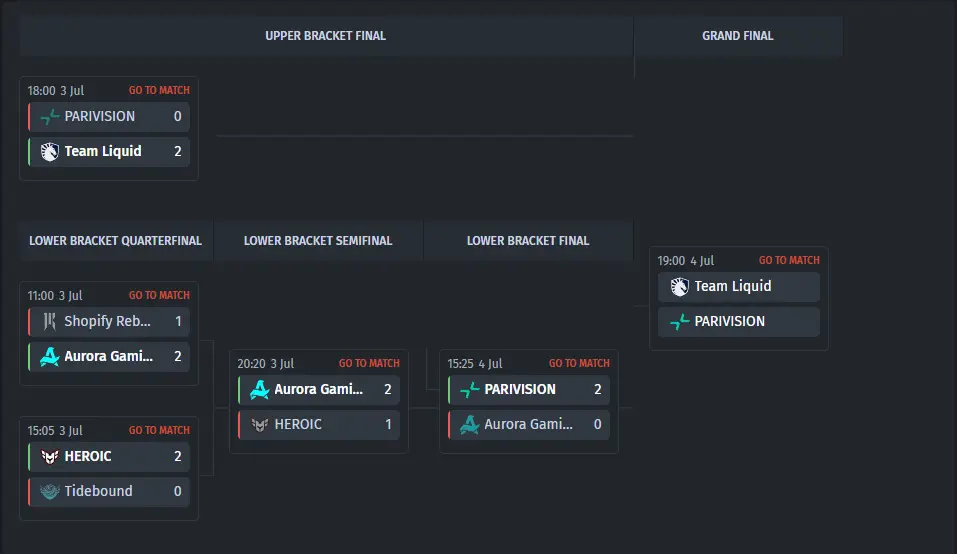The image size is (957, 554).
Task: Click 20:20 3 Jul match time
Action: [x=265, y=364]
